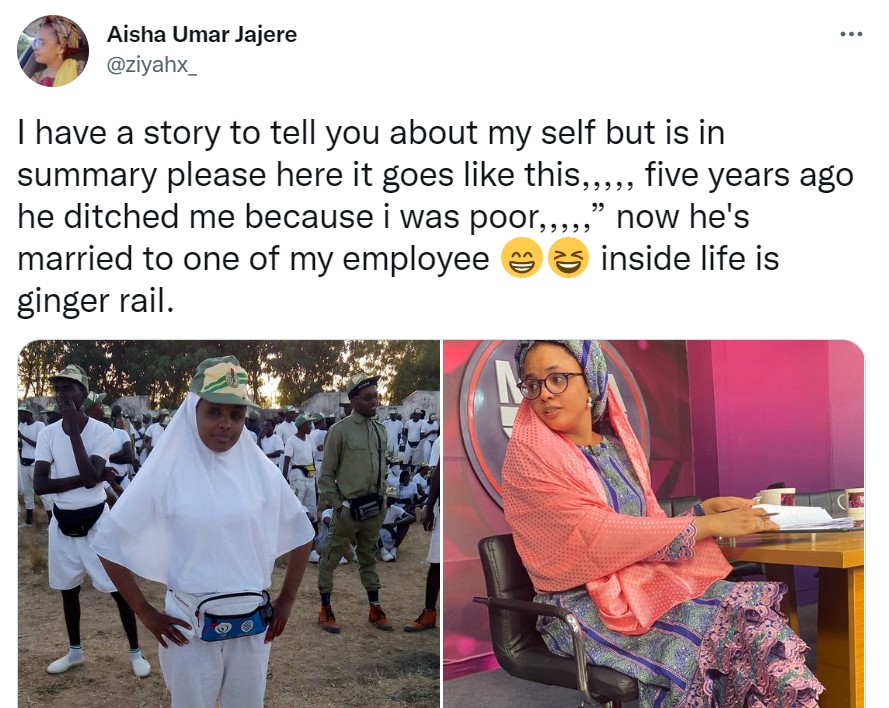
Task: Click the coffee mug on the desk
Action: tap(778, 496)
